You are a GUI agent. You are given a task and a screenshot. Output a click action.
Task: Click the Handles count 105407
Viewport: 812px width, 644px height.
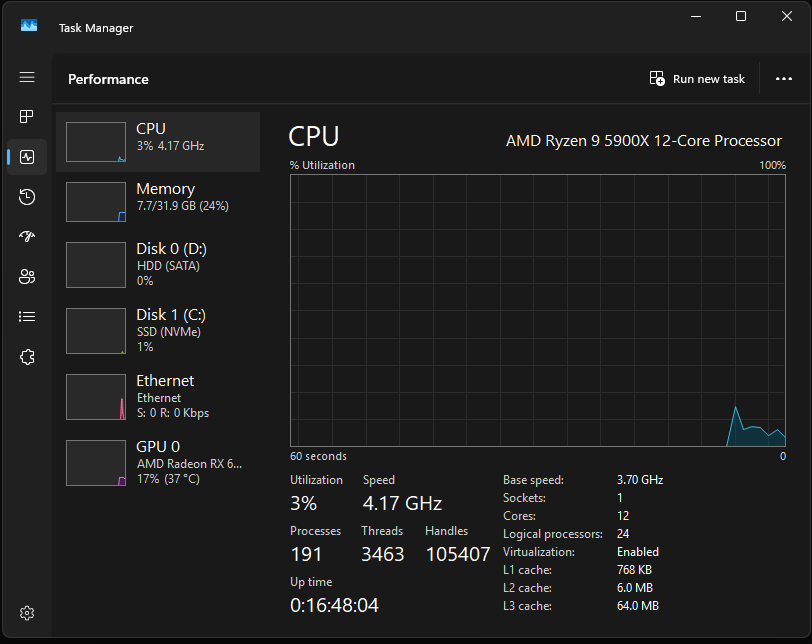pos(458,554)
